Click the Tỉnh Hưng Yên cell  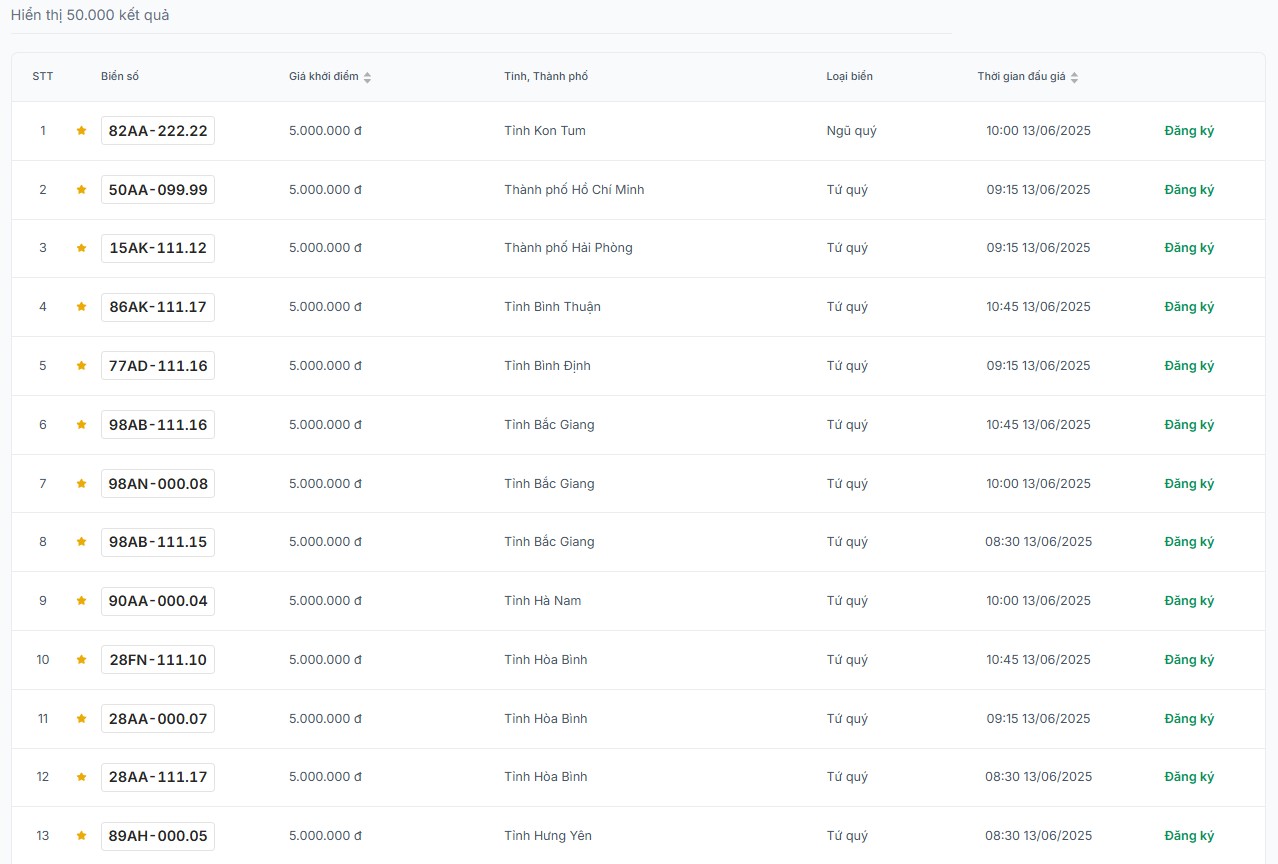click(548, 836)
